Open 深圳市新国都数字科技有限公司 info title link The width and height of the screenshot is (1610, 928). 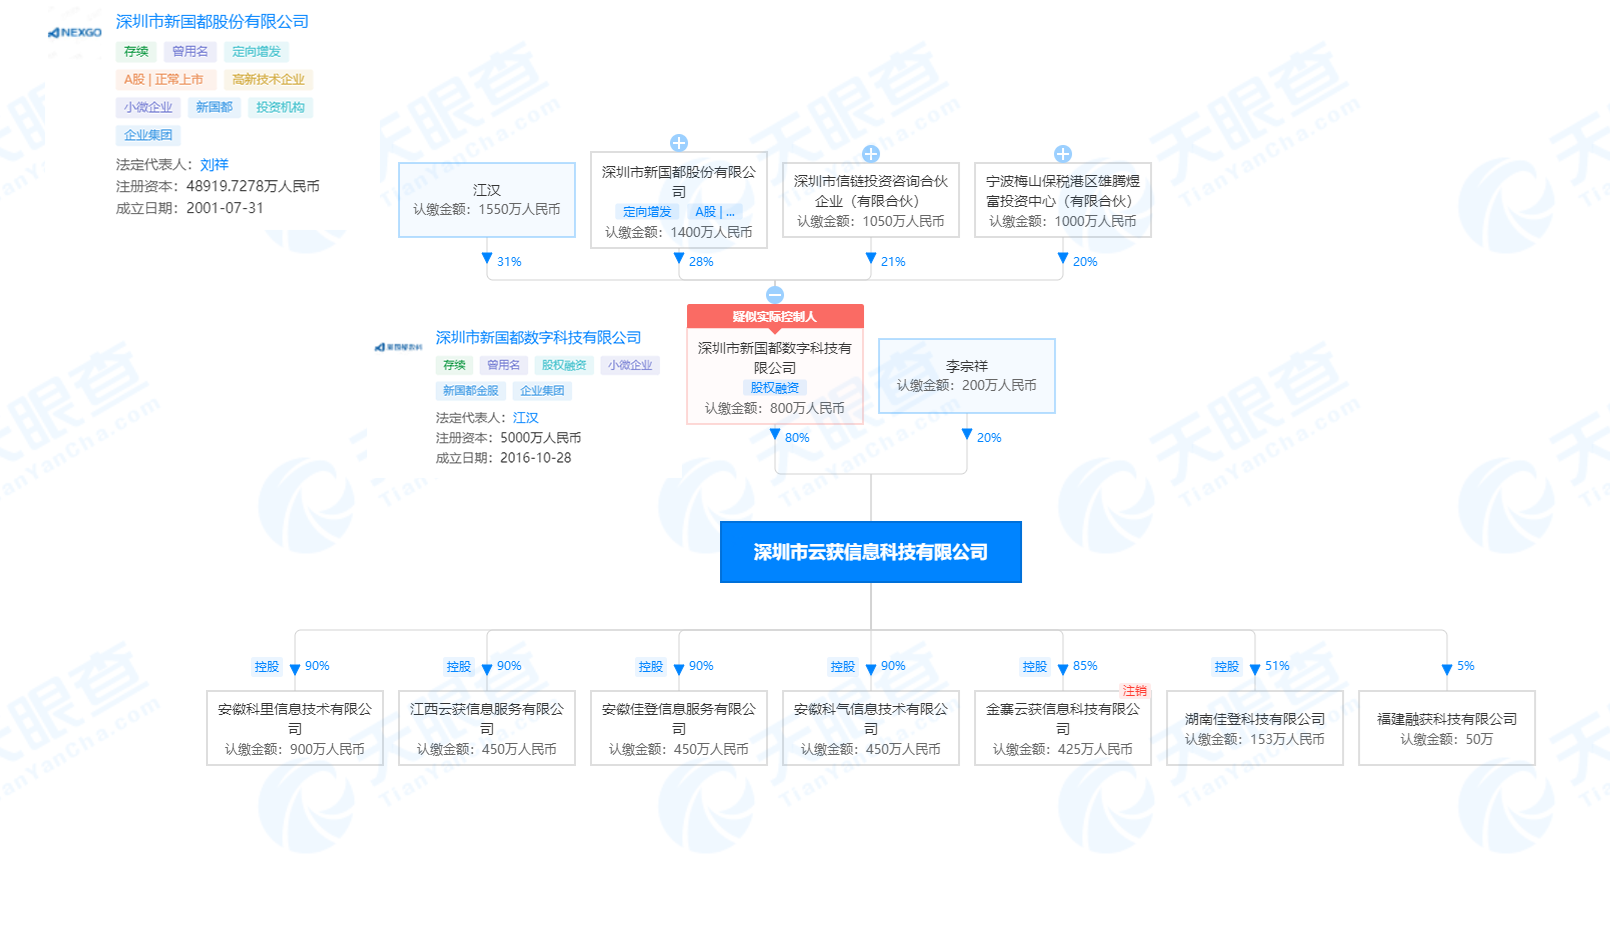pos(538,338)
